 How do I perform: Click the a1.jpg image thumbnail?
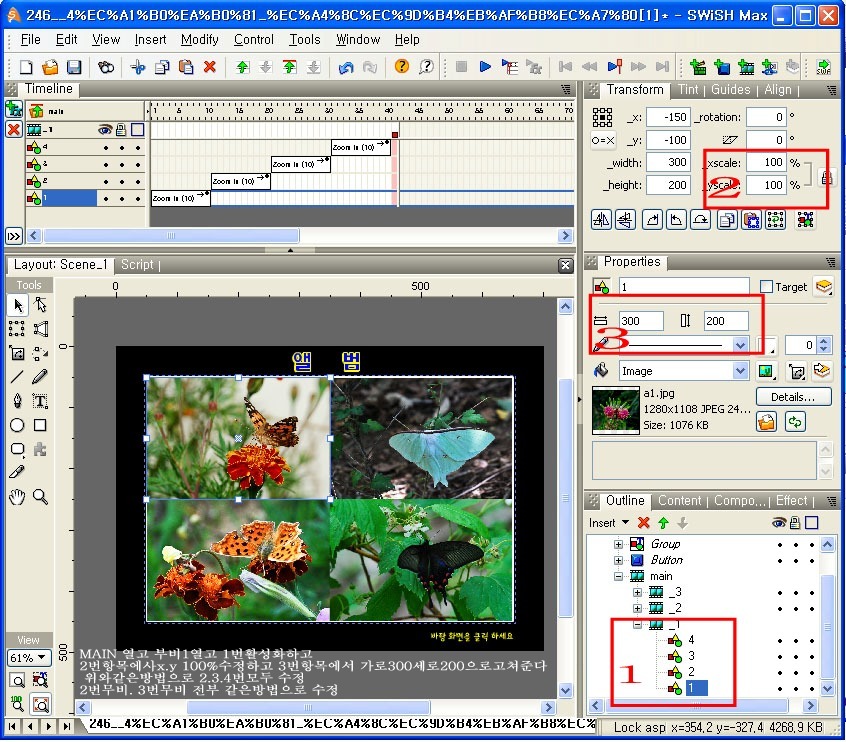tap(616, 410)
